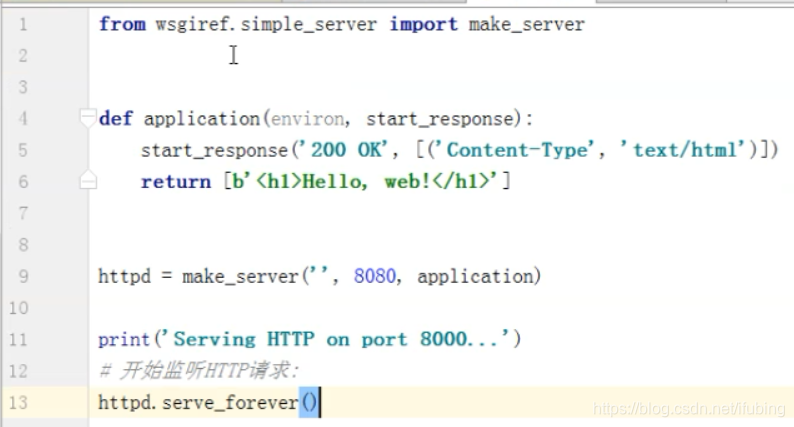Click line number 12 in the gutter
The image size is (794, 427).
19,371
